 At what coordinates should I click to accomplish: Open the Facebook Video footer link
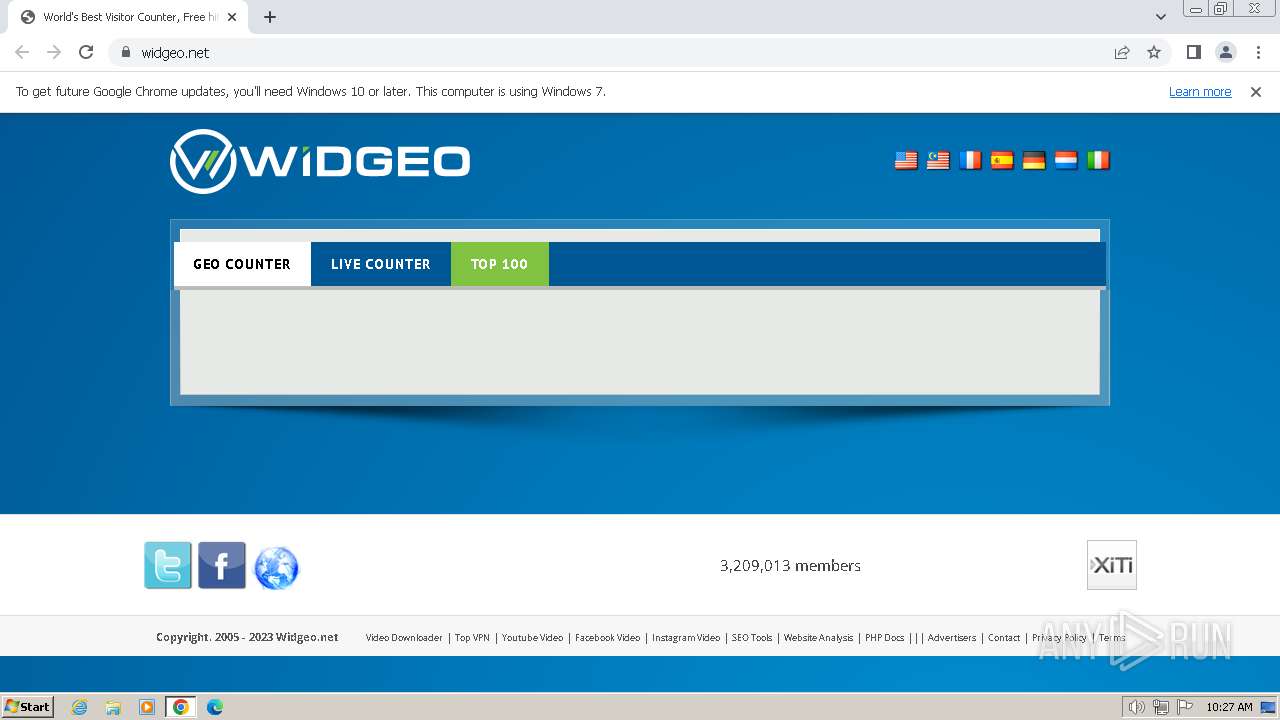tap(607, 637)
